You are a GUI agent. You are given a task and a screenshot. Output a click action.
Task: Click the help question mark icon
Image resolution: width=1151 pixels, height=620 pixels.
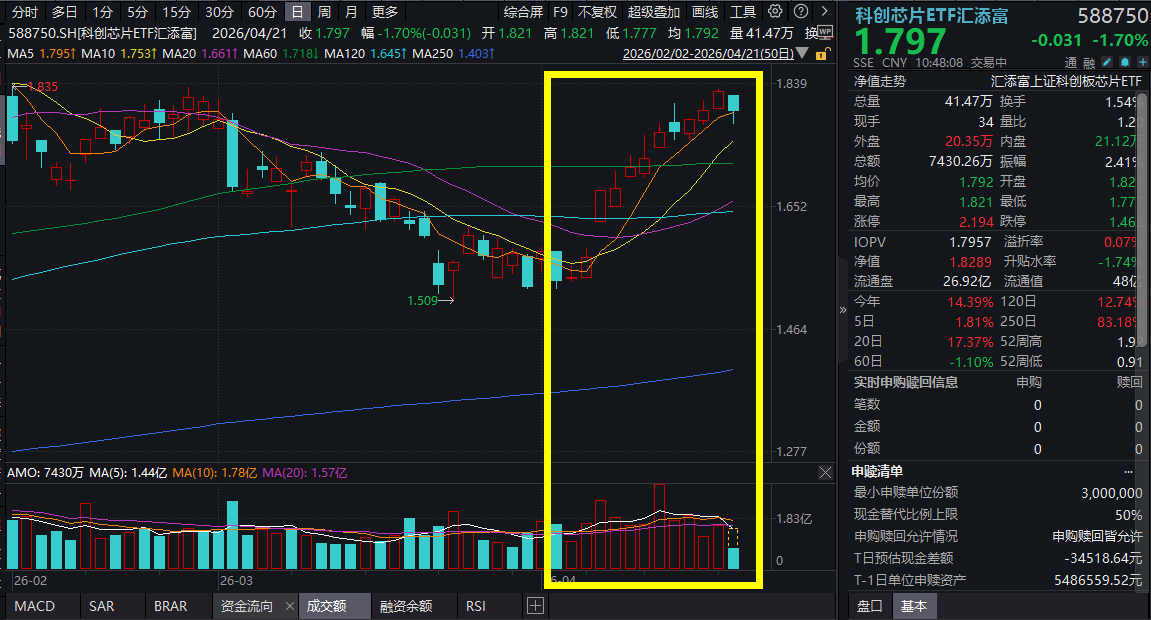[x=801, y=12]
